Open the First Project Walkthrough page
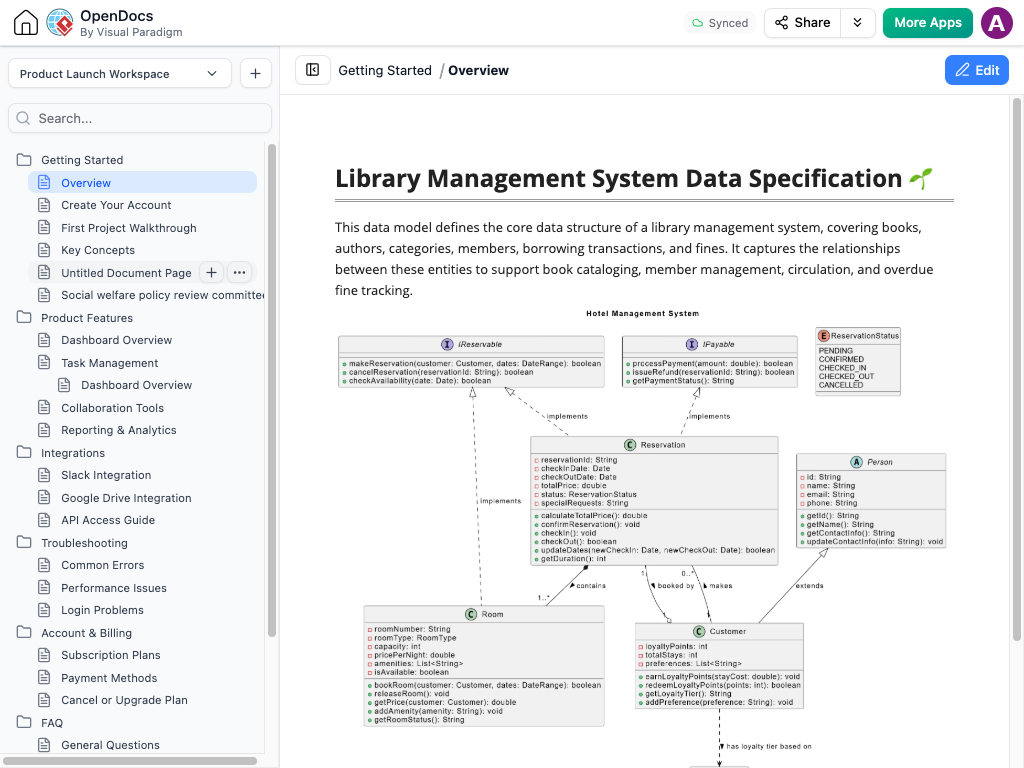Image resolution: width=1024 pixels, height=768 pixels. click(129, 228)
